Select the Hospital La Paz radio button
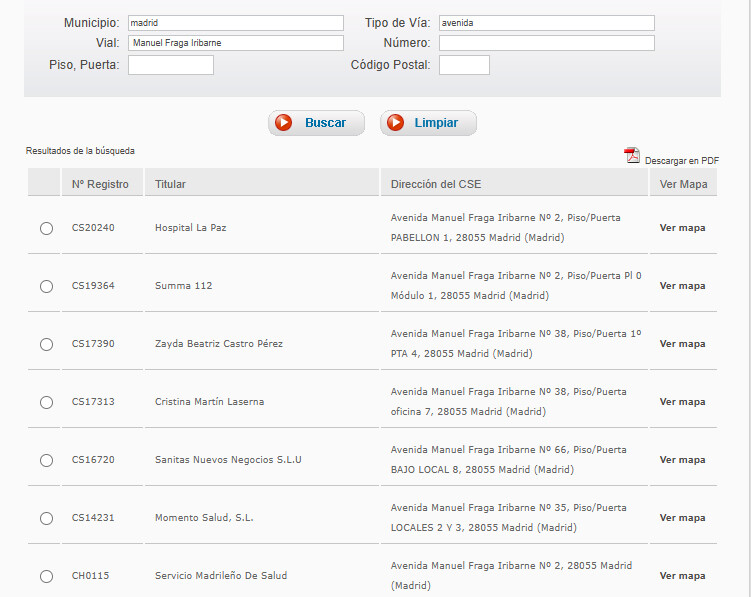This screenshot has width=751, height=597. (x=46, y=228)
